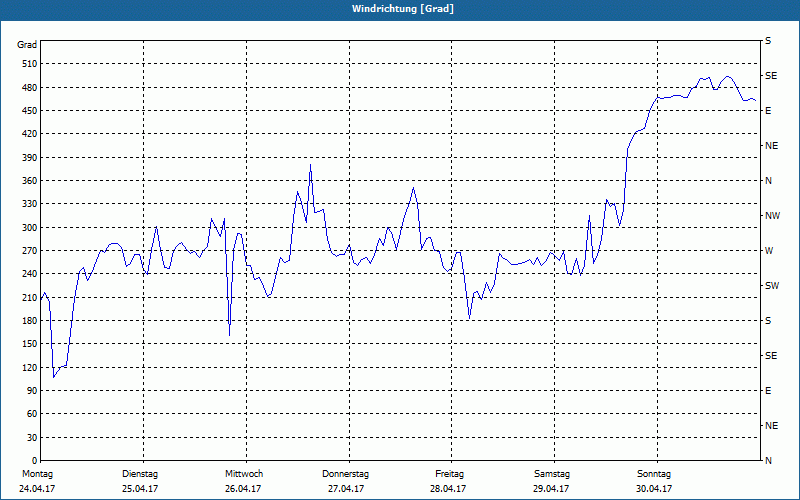Select the Samstag day label
Screen dimensions: 800x500
click(552, 474)
